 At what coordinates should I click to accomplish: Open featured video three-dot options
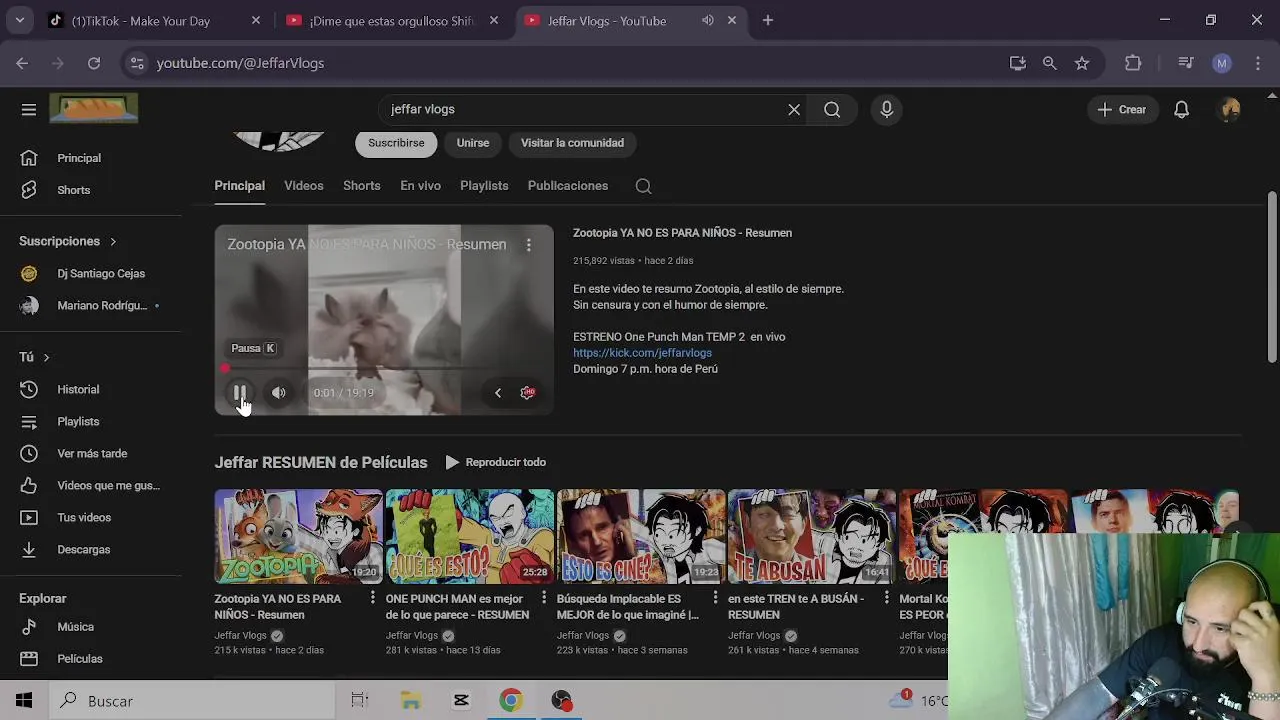529,245
